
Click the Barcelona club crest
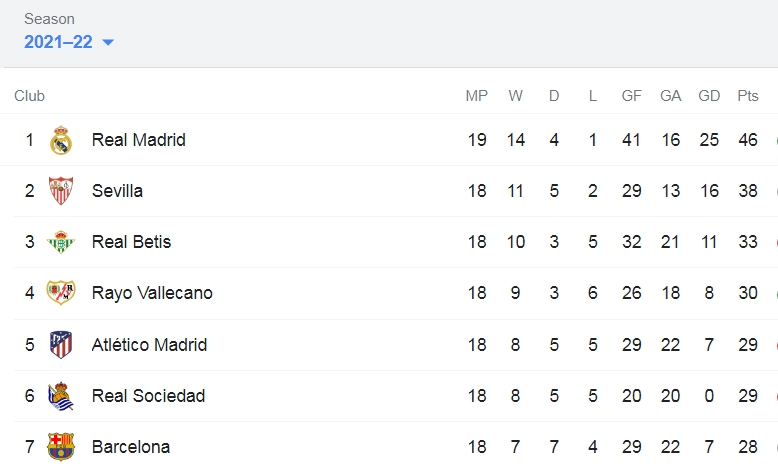click(61, 447)
